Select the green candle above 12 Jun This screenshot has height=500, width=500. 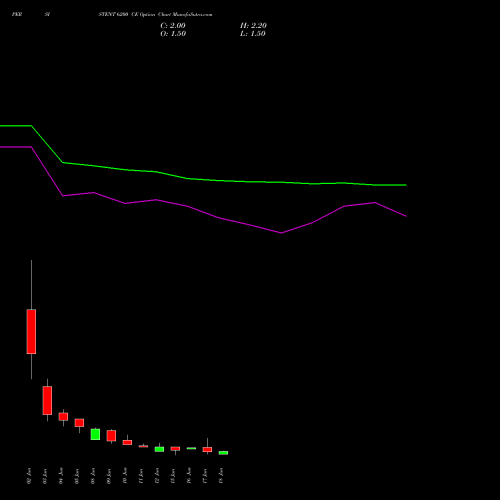(x=159, y=449)
